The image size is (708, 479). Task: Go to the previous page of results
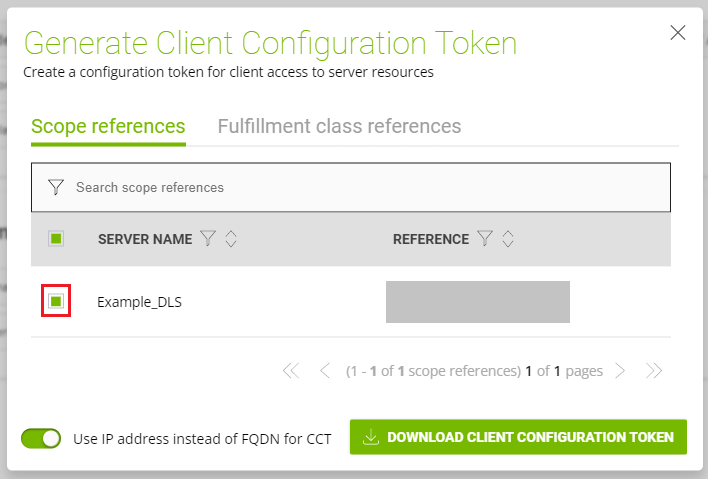click(324, 371)
